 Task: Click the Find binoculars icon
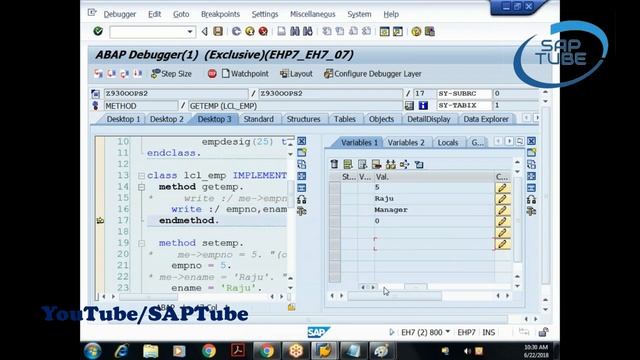coord(295,31)
